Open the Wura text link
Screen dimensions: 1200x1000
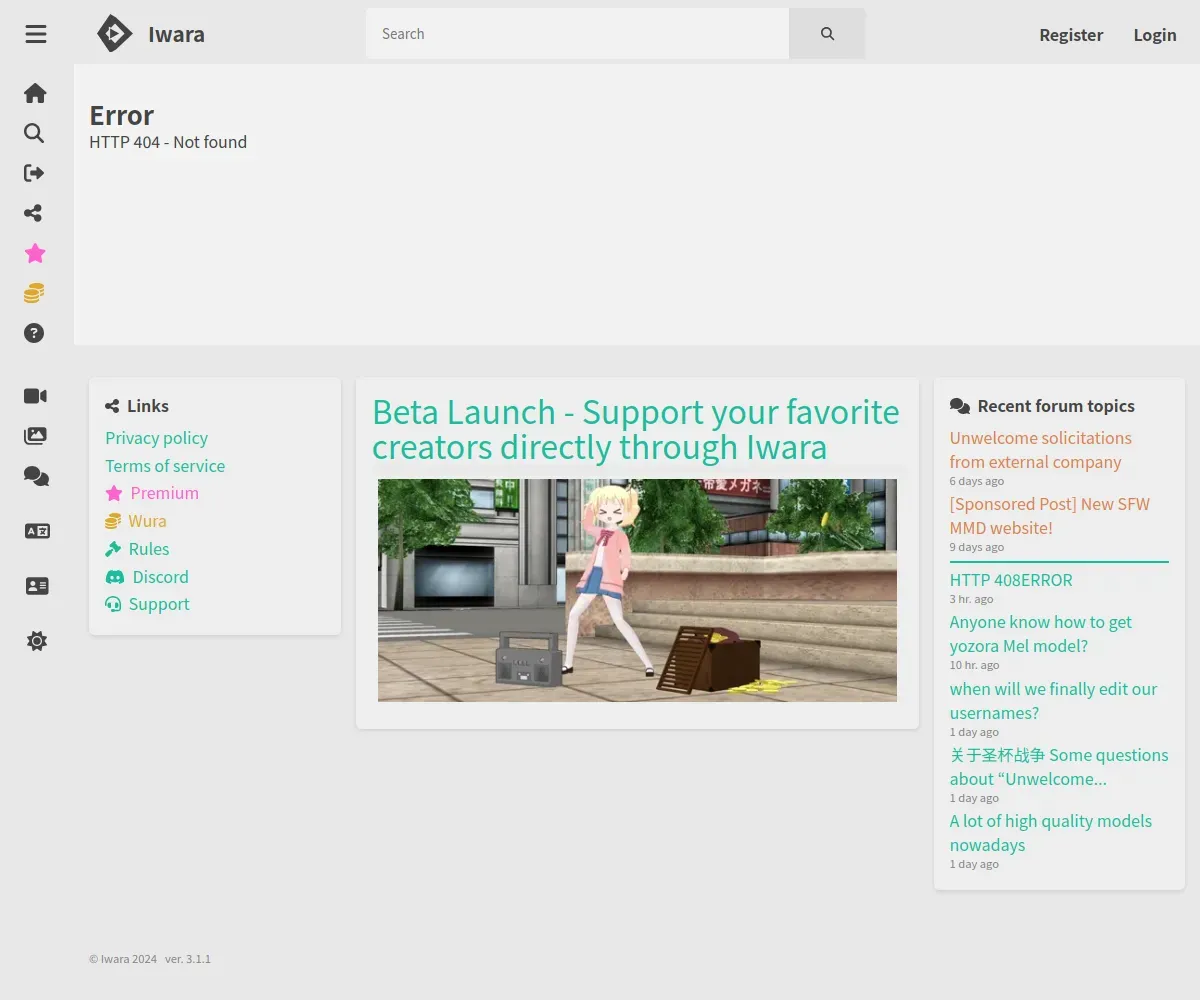point(147,521)
